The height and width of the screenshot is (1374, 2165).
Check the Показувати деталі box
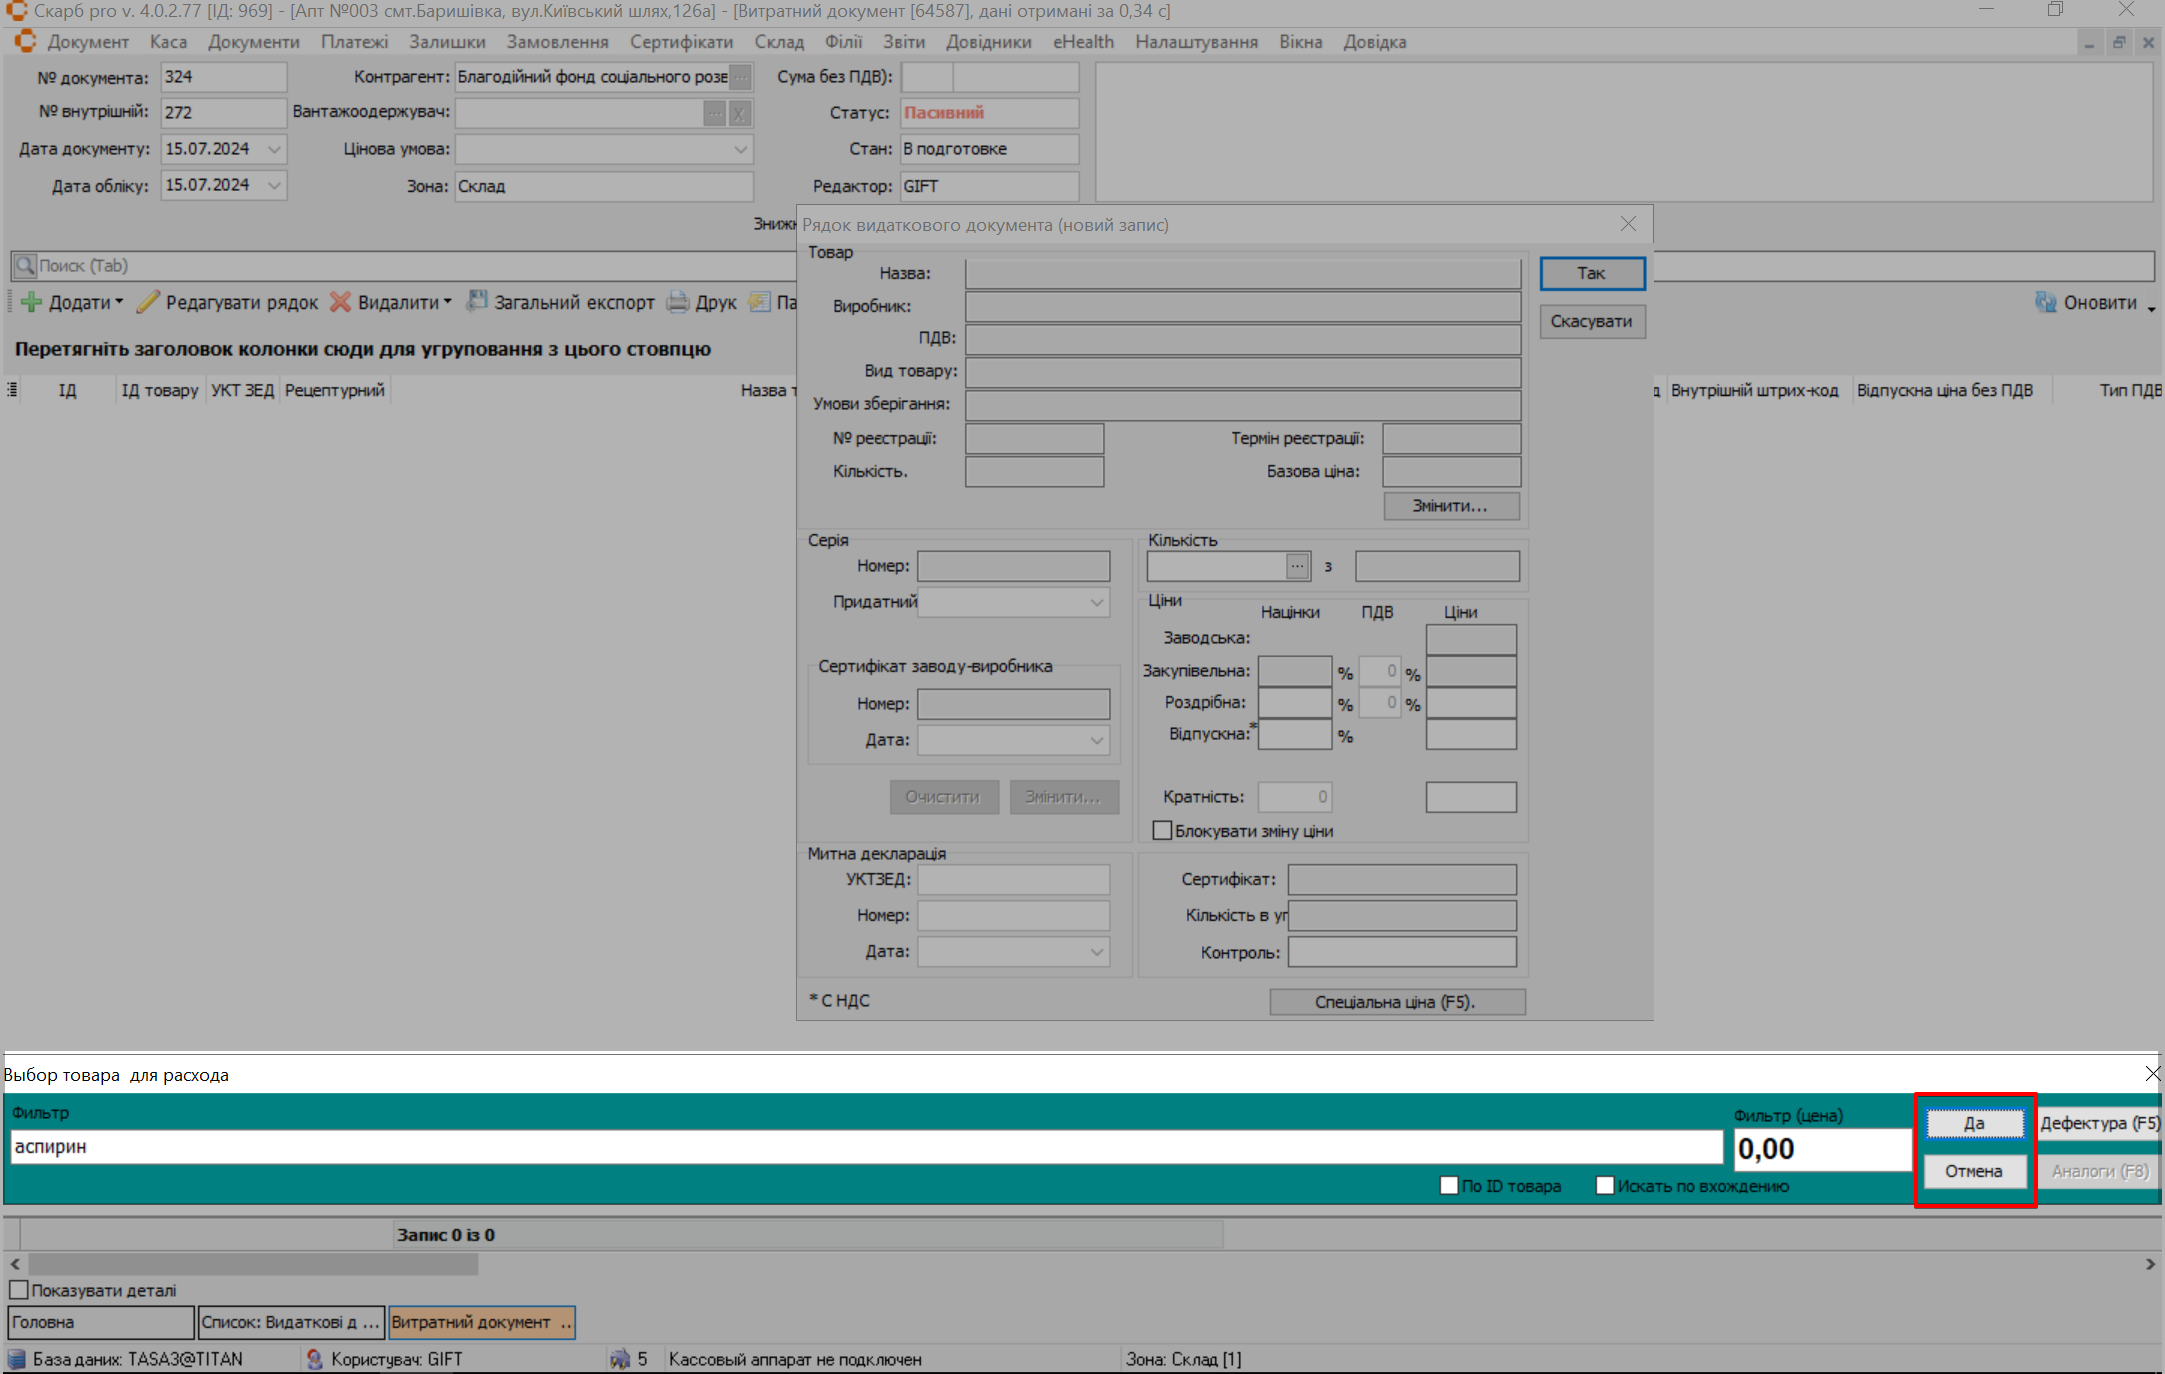point(19,1290)
